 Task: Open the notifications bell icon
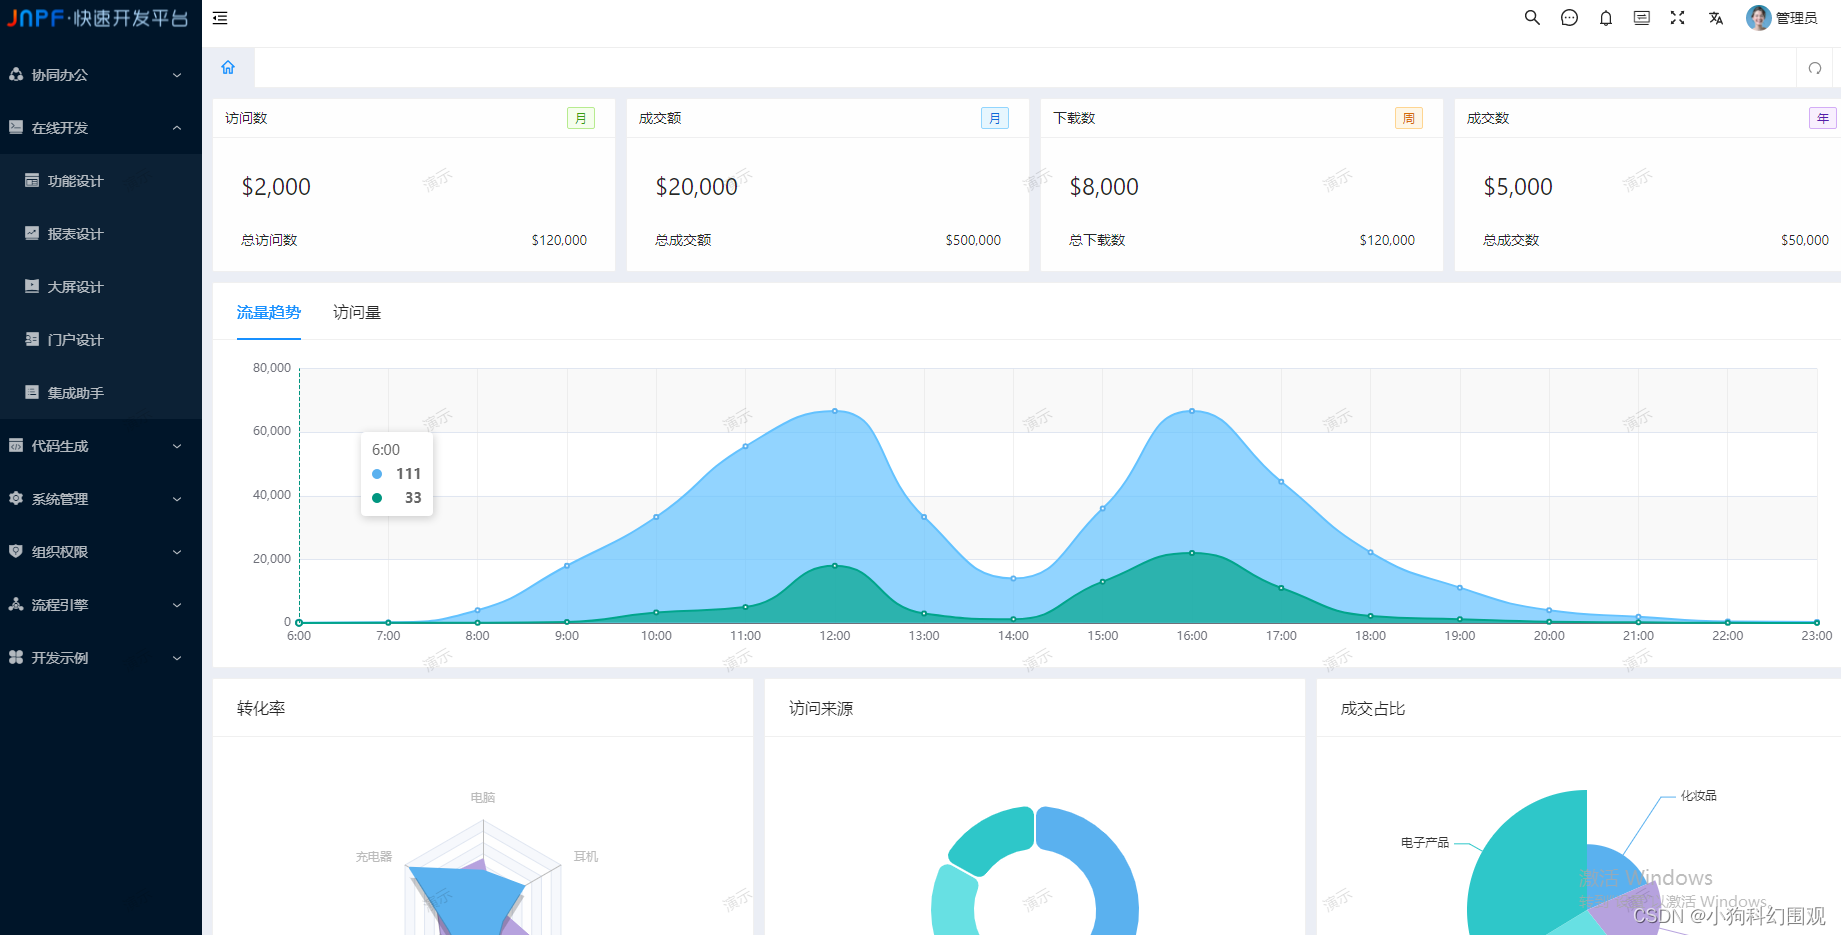click(1606, 18)
